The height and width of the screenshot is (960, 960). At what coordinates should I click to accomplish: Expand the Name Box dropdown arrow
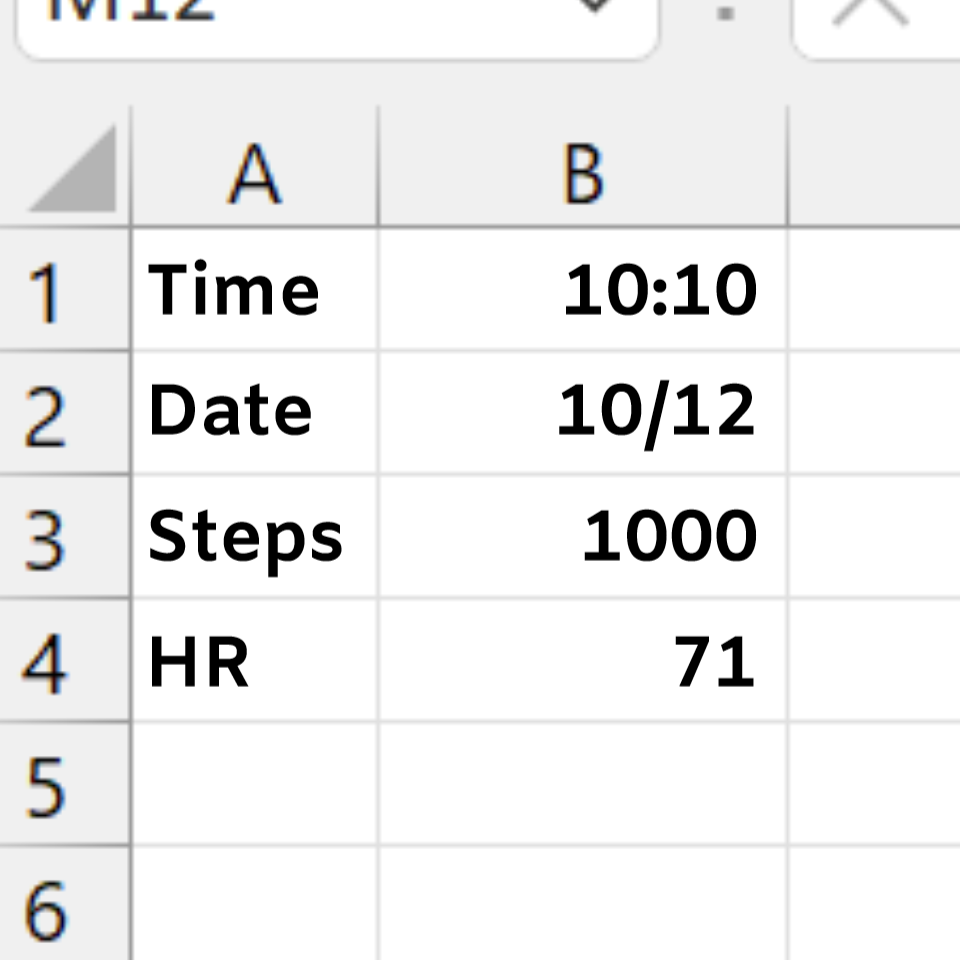596,6
